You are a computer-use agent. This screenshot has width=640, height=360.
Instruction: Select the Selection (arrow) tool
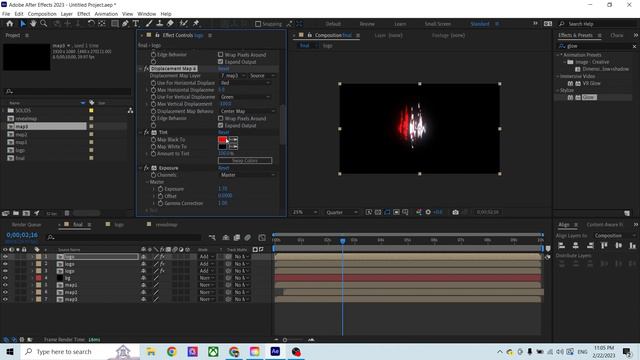(23, 24)
